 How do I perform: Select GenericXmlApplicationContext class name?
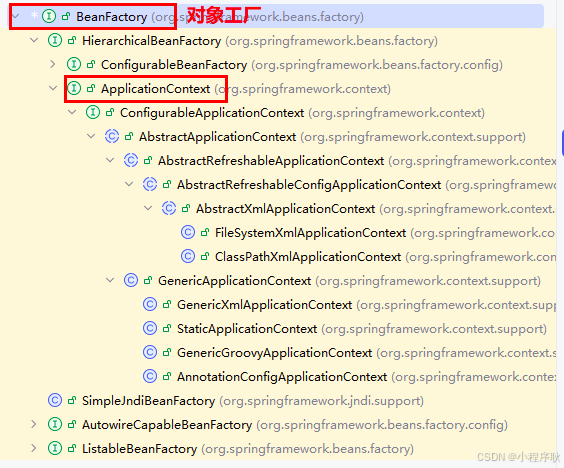[264, 305]
